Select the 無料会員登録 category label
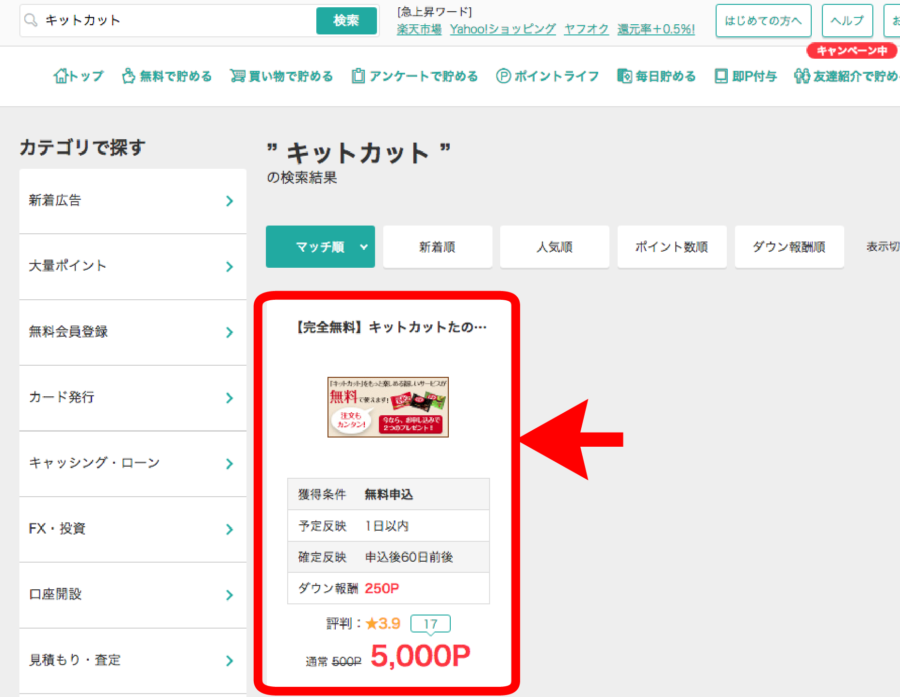The height and width of the screenshot is (697, 900). pyautogui.click(x=68, y=332)
